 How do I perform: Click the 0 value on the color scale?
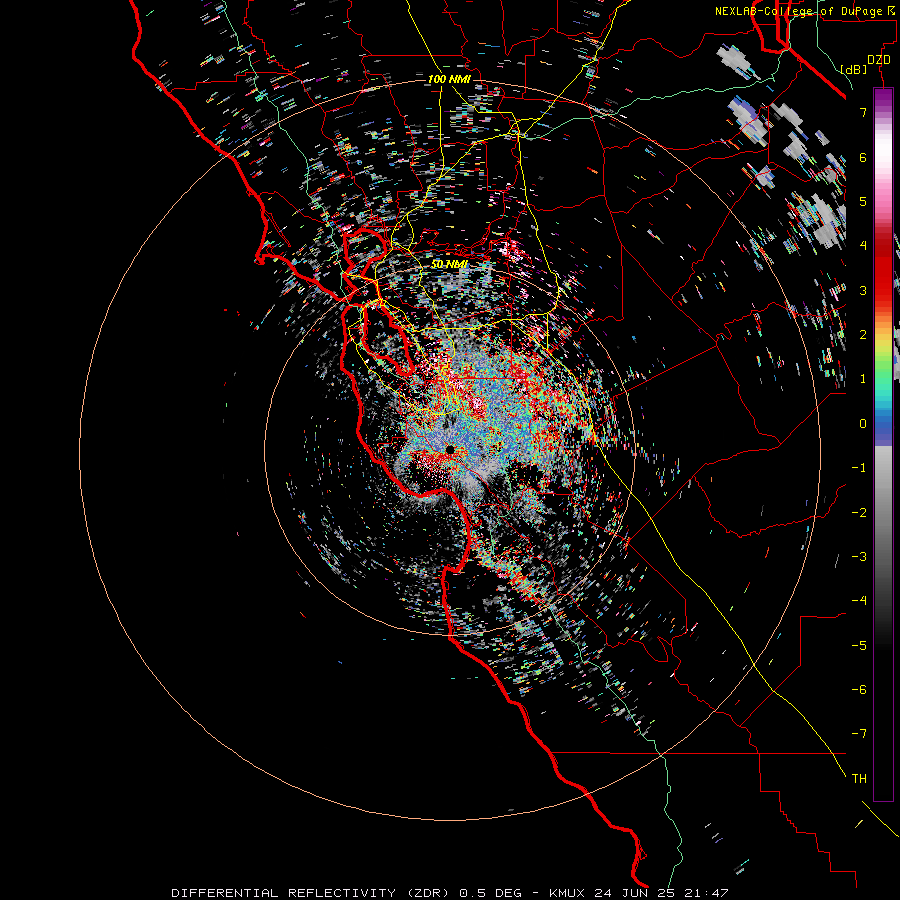863,424
